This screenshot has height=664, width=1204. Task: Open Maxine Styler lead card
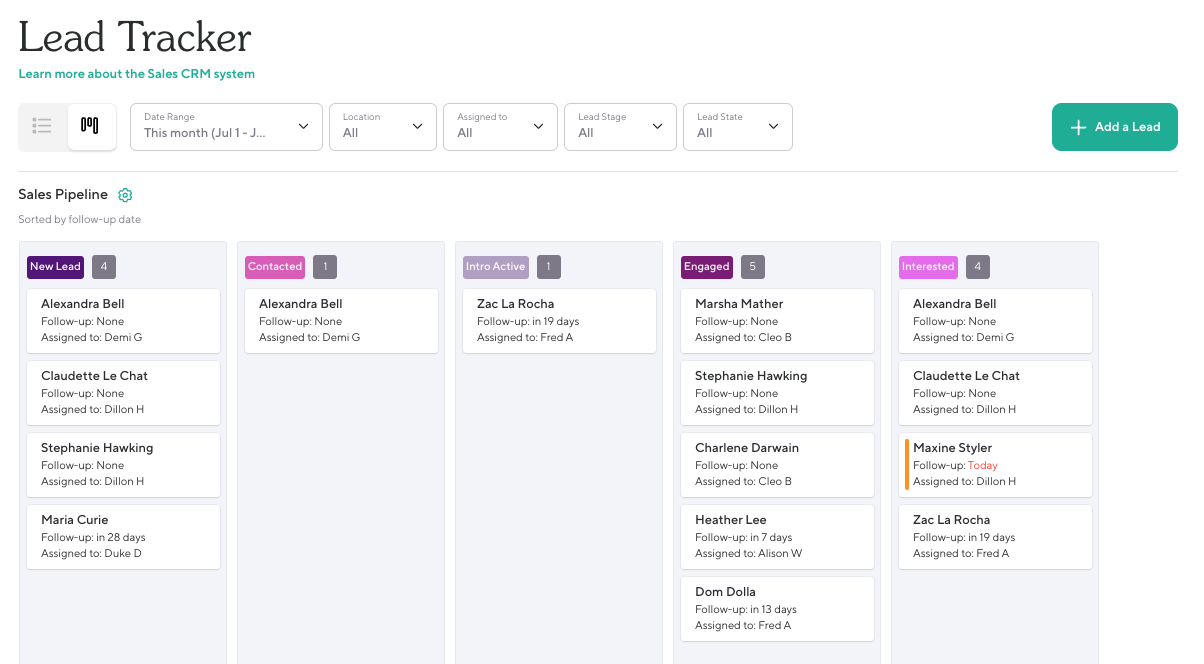tap(995, 464)
